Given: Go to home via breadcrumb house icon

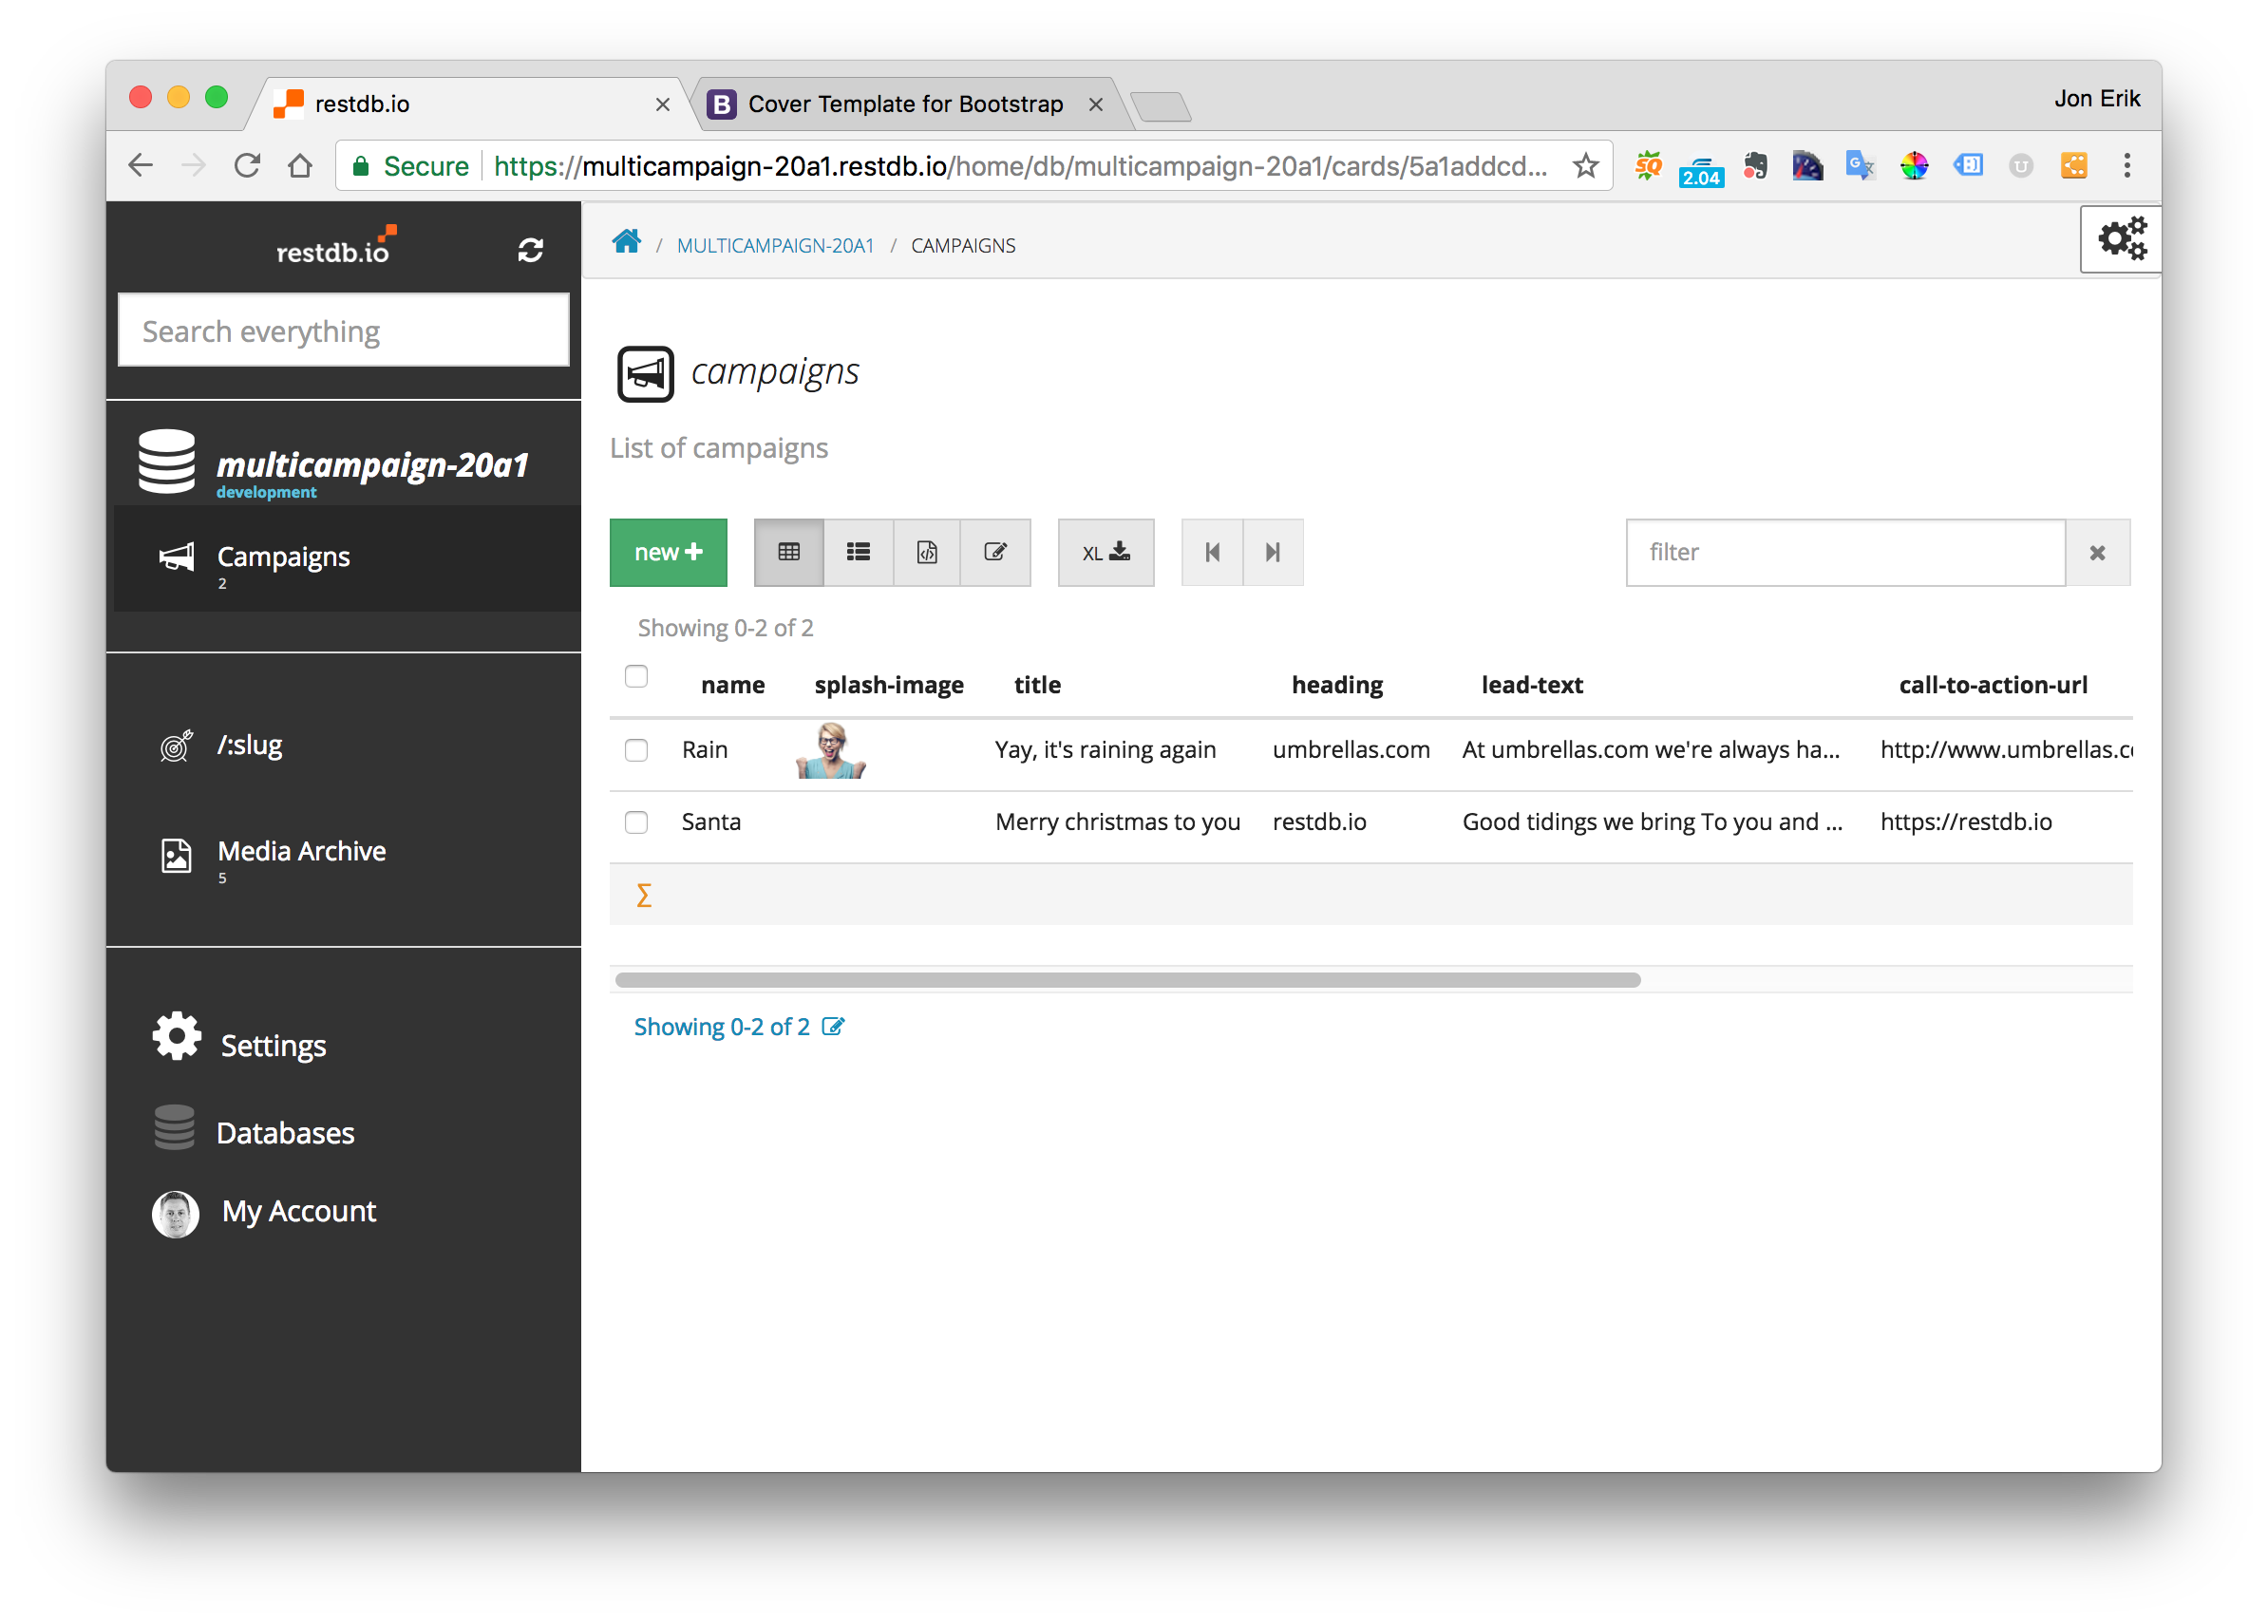Looking at the screenshot, I should (x=626, y=242).
